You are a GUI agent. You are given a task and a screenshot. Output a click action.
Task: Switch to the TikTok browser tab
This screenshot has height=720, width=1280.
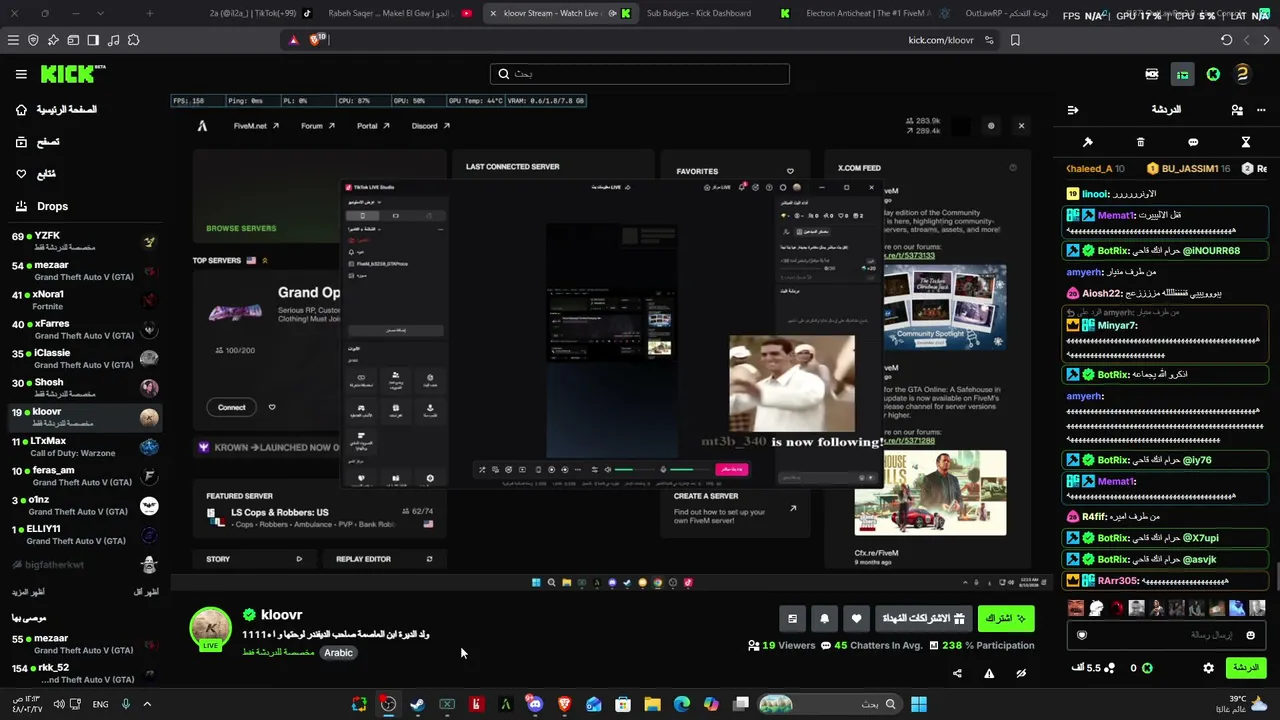[260, 13]
